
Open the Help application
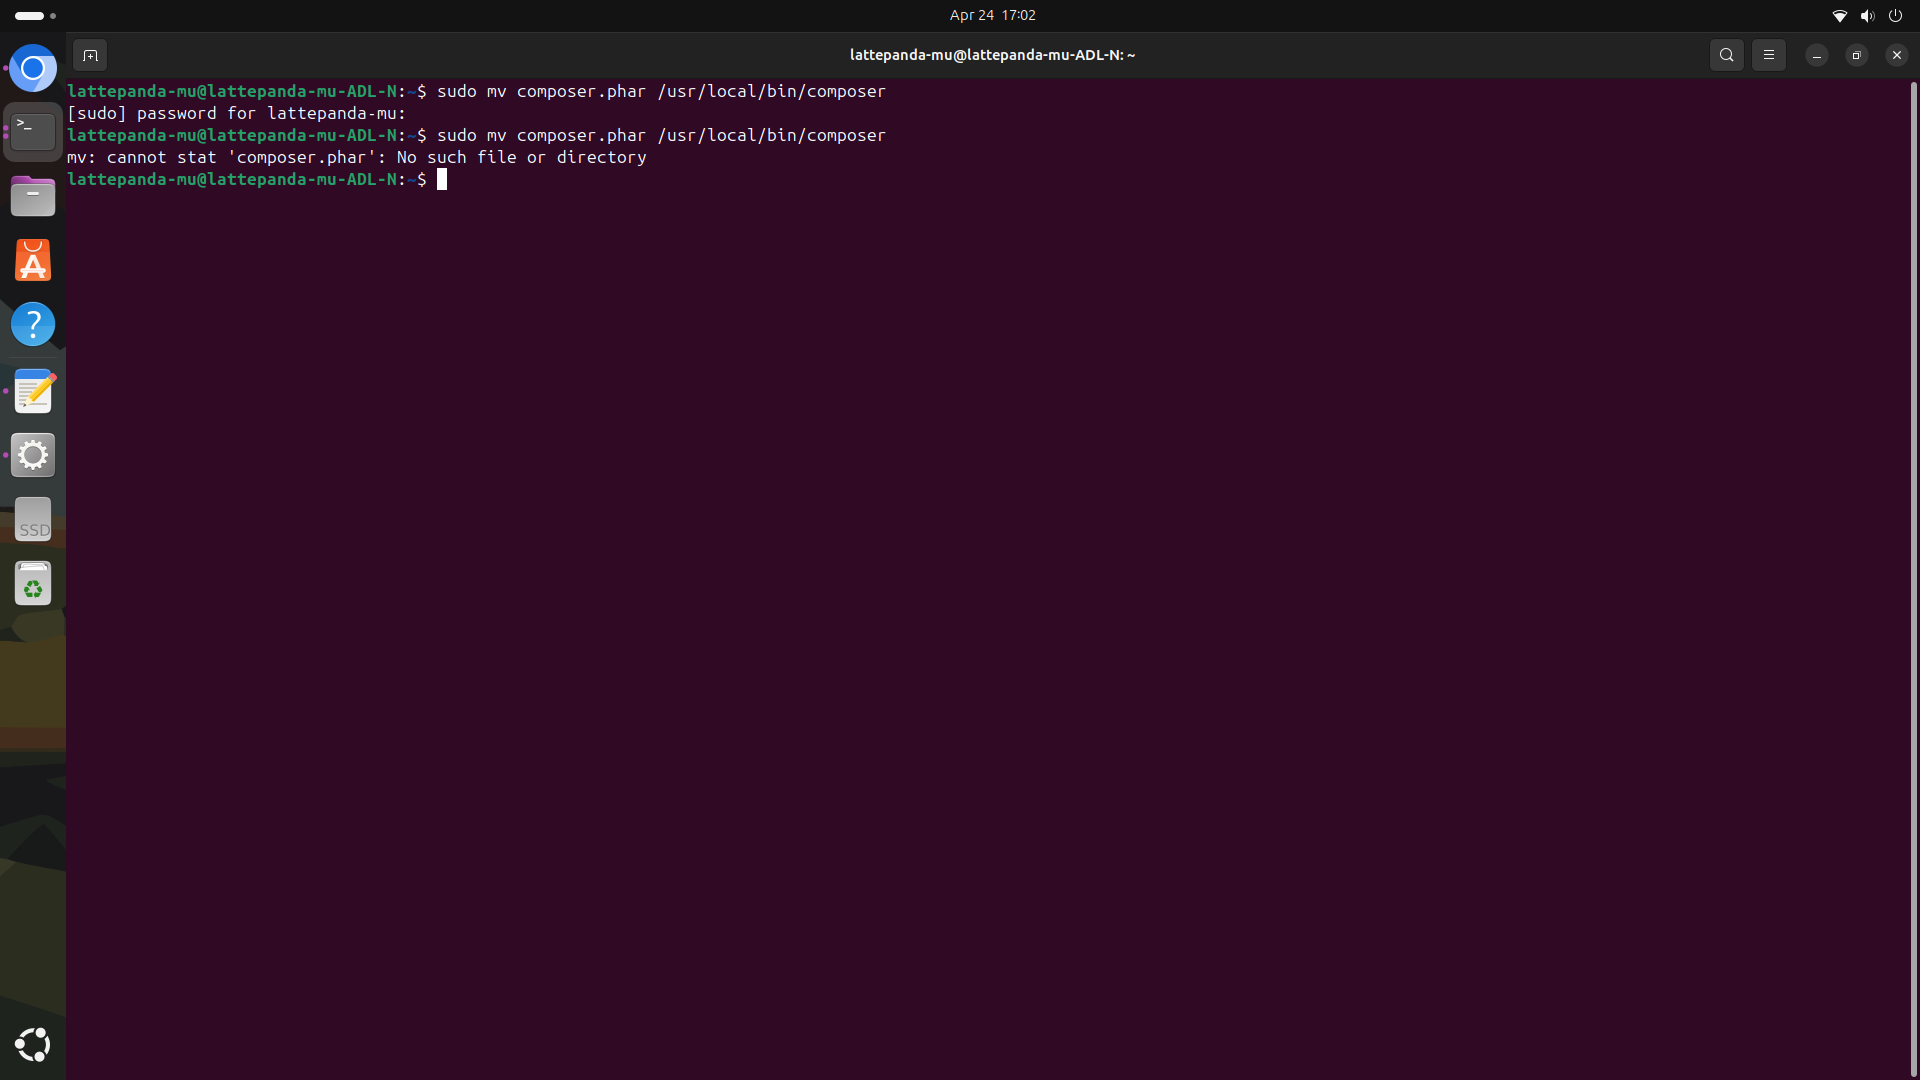click(33, 324)
